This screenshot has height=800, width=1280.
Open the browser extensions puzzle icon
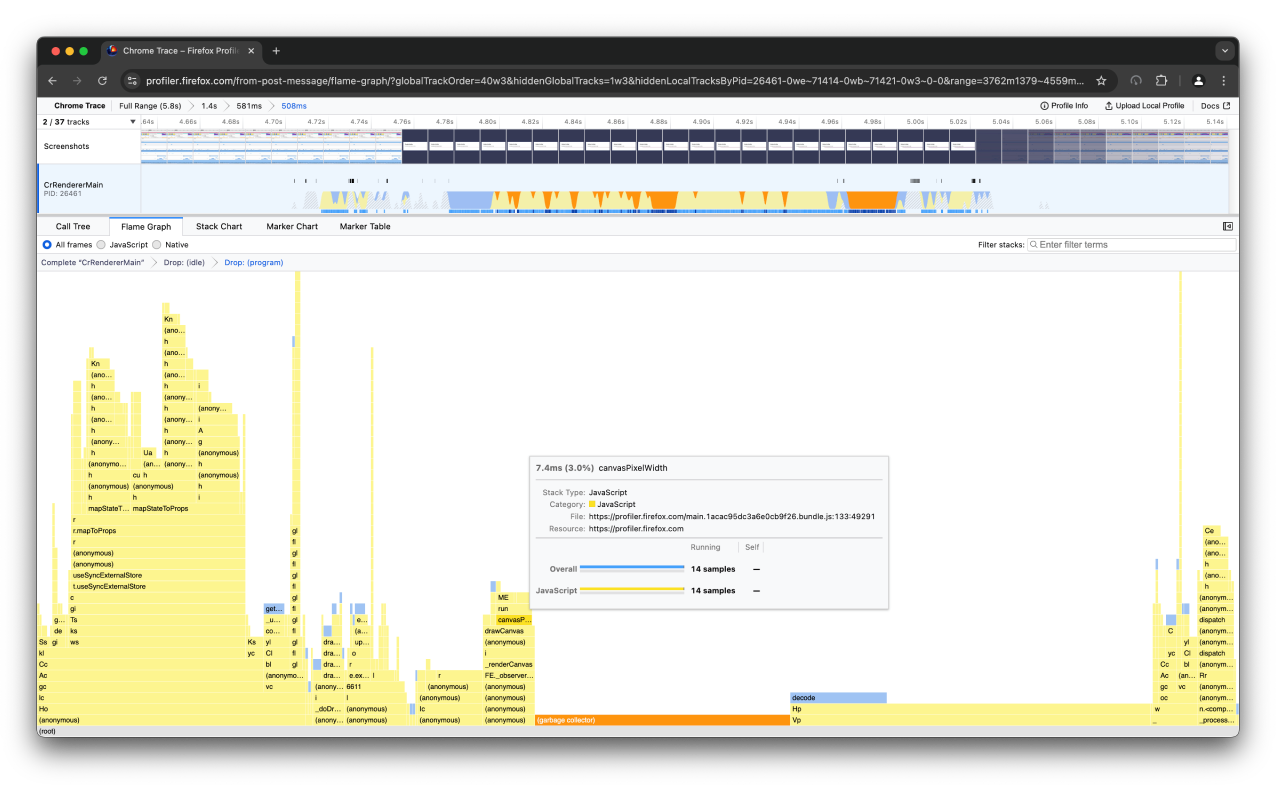click(x=1161, y=81)
